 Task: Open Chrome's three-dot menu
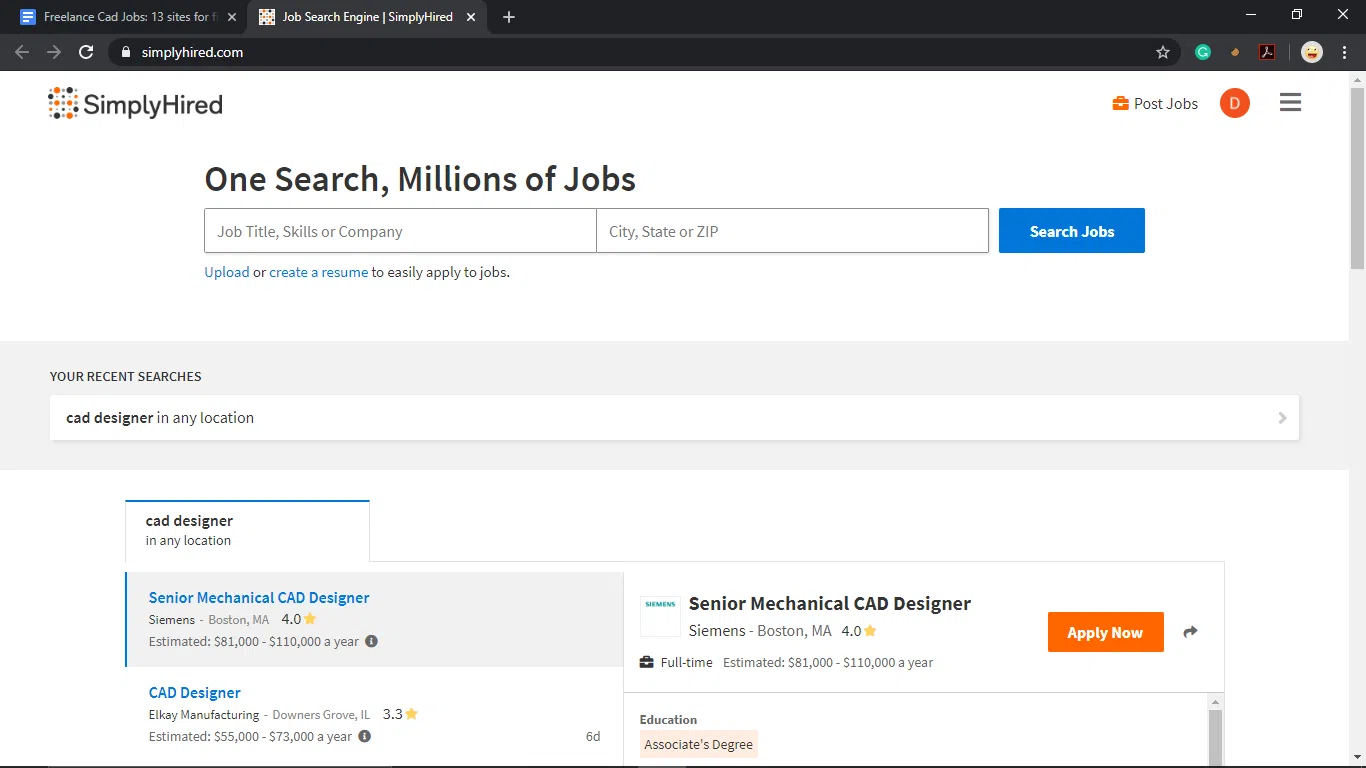1343,51
